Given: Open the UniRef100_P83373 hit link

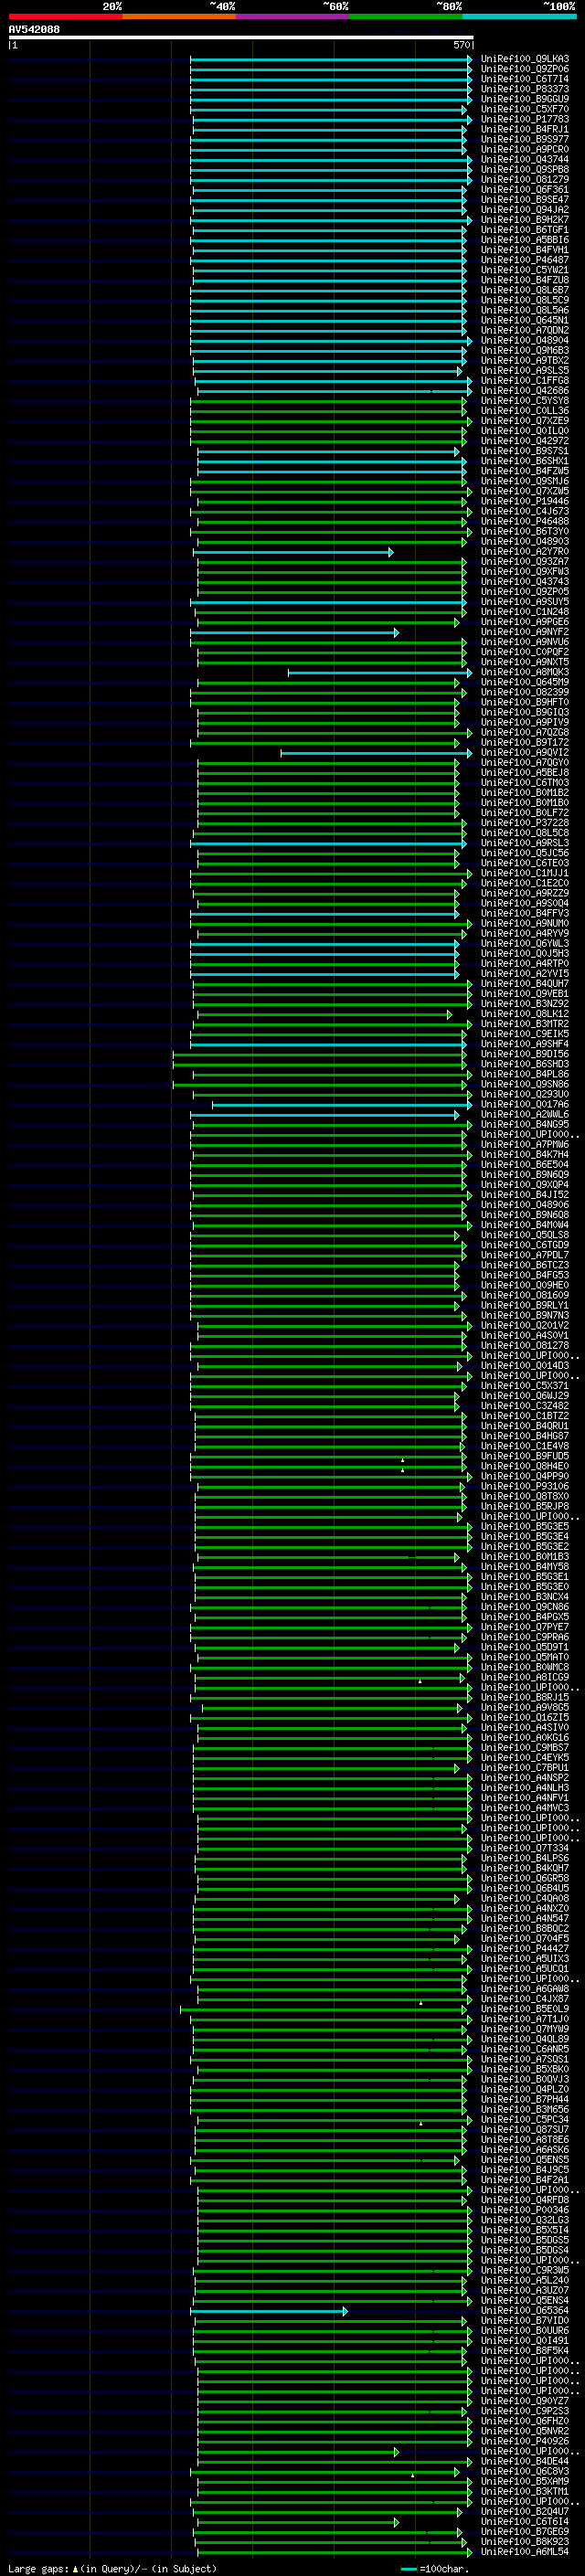Looking at the screenshot, I should pyautogui.click(x=525, y=89).
